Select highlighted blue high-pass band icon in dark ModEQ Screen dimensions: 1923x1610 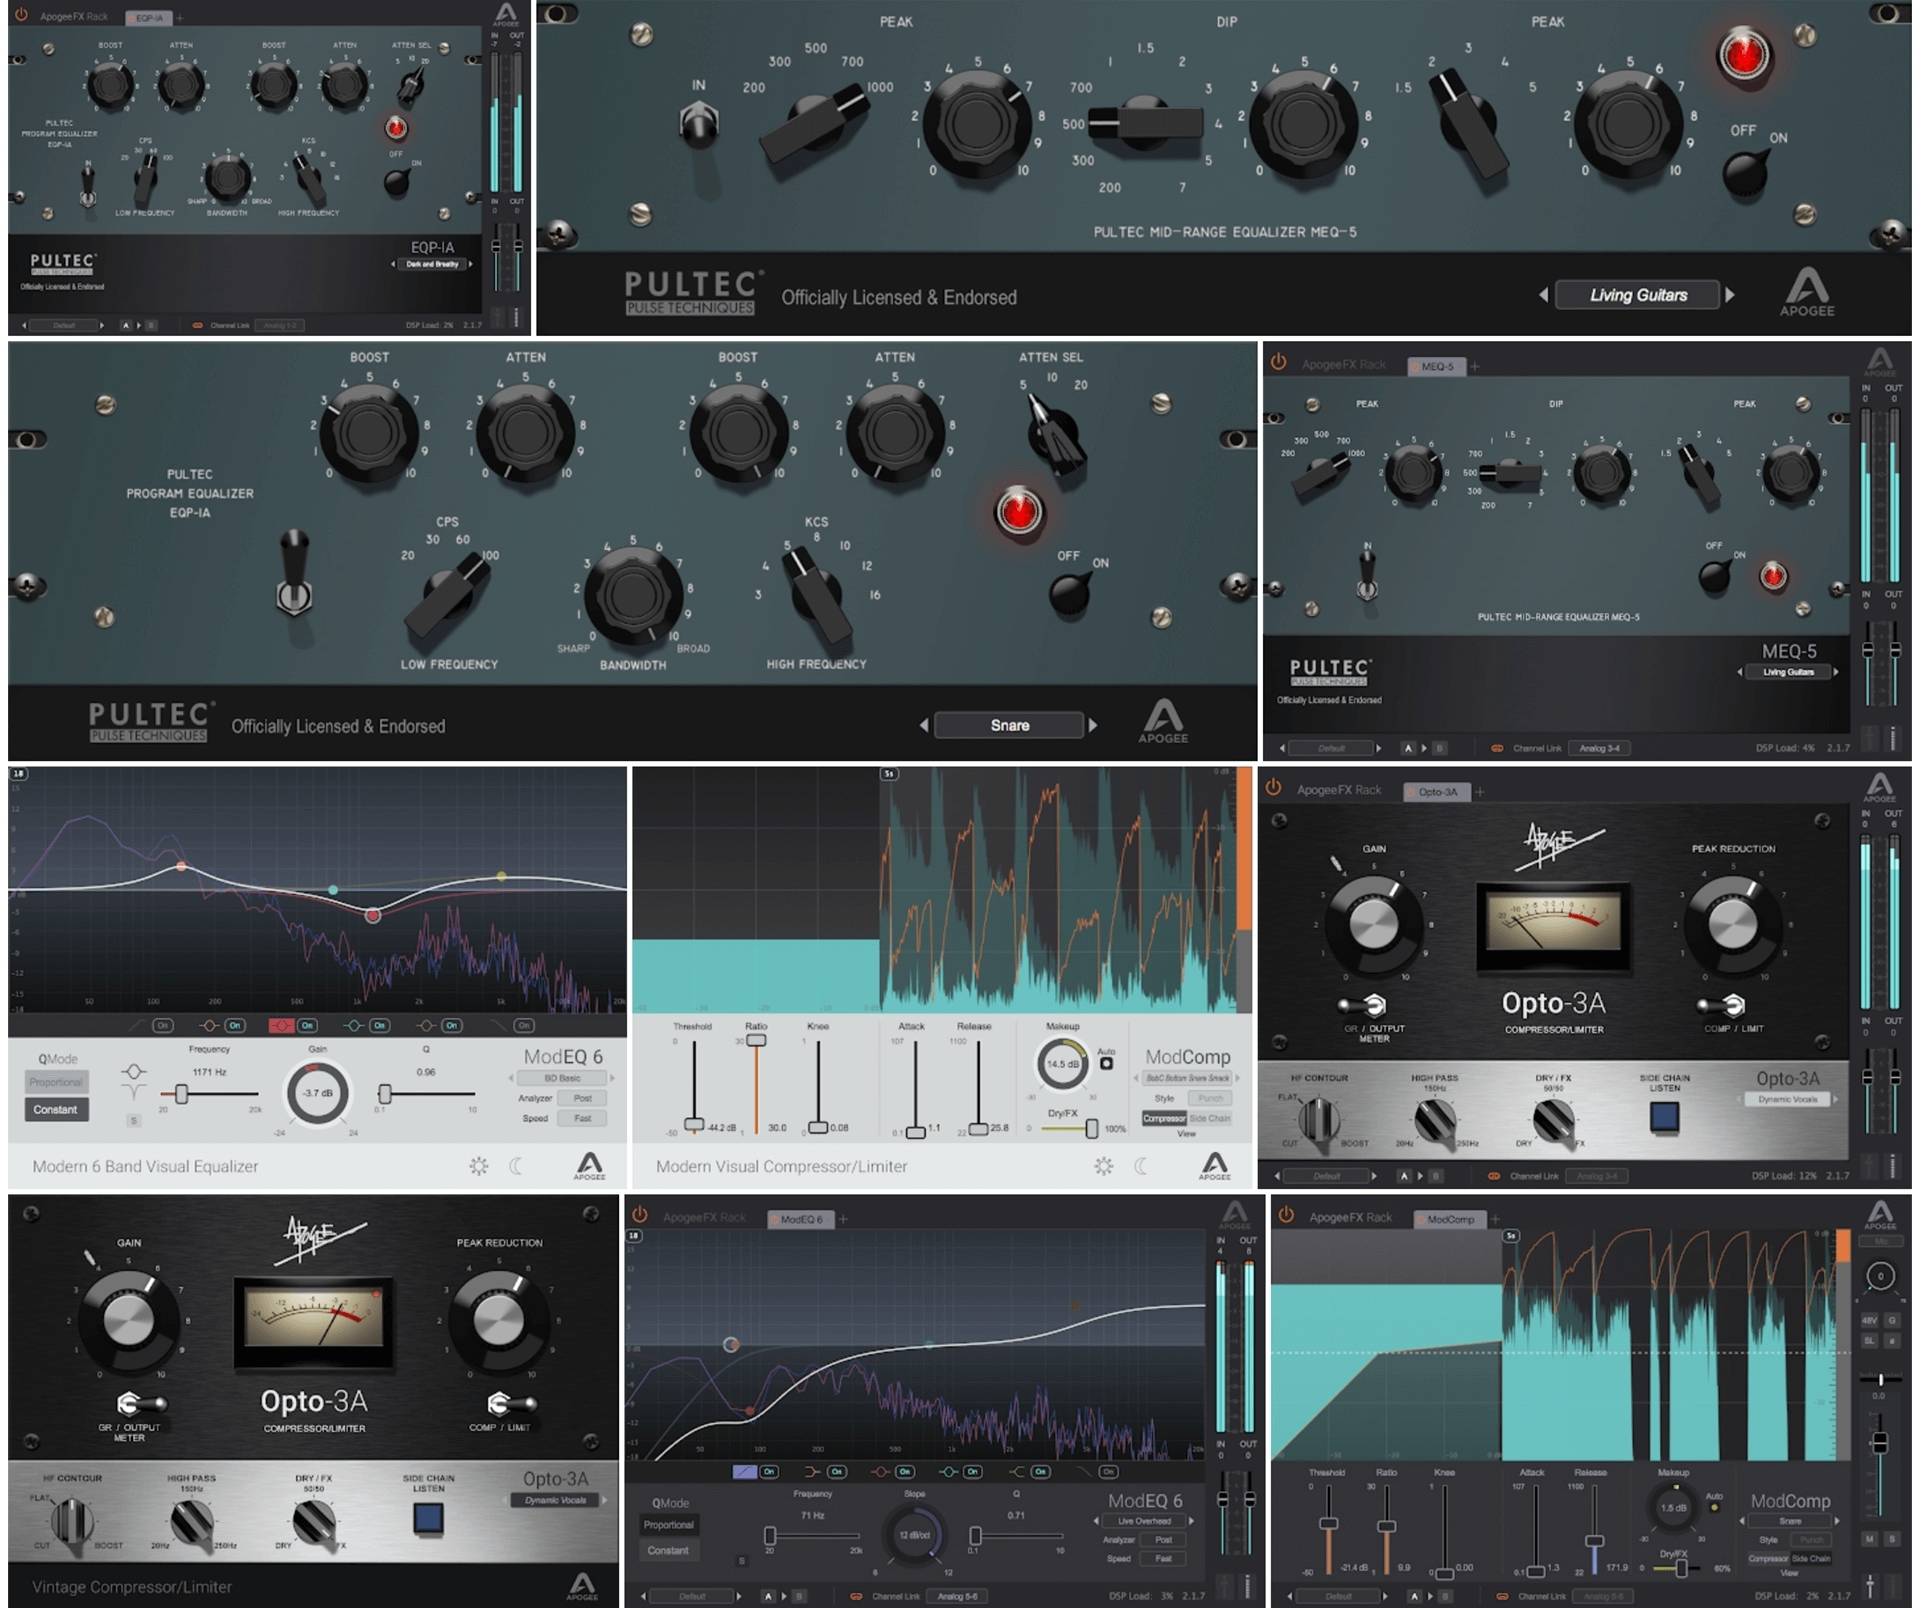pyautogui.click(x=744, y=1472)
